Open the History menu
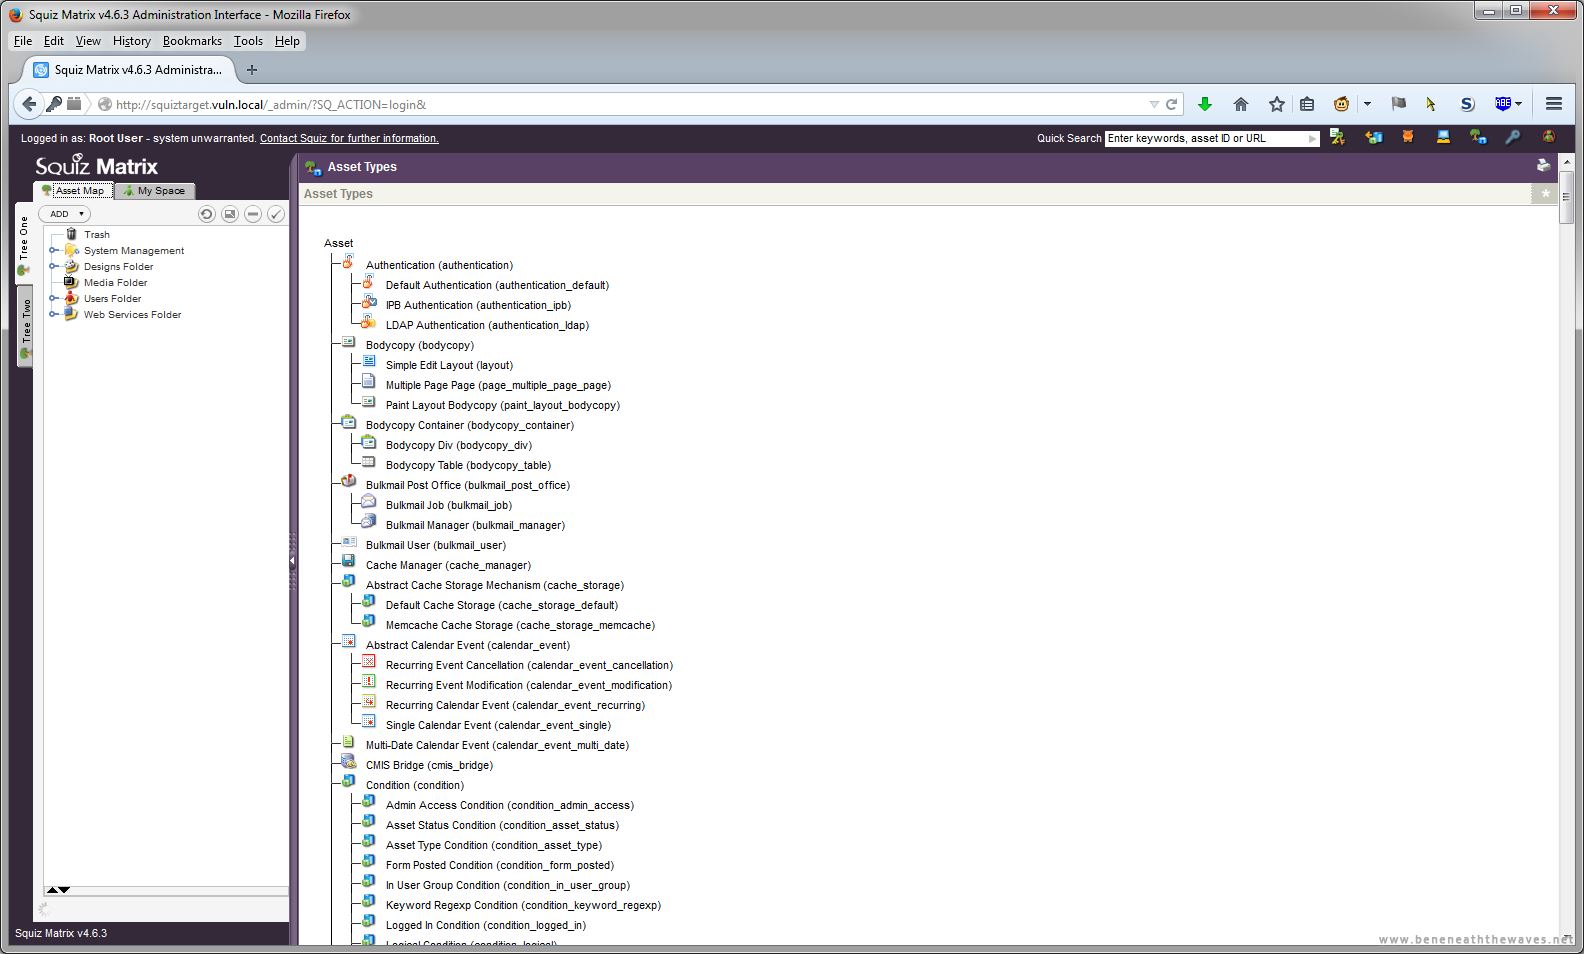The height and width of the screenshot is (954, 1584). click(x=132, y=41)
